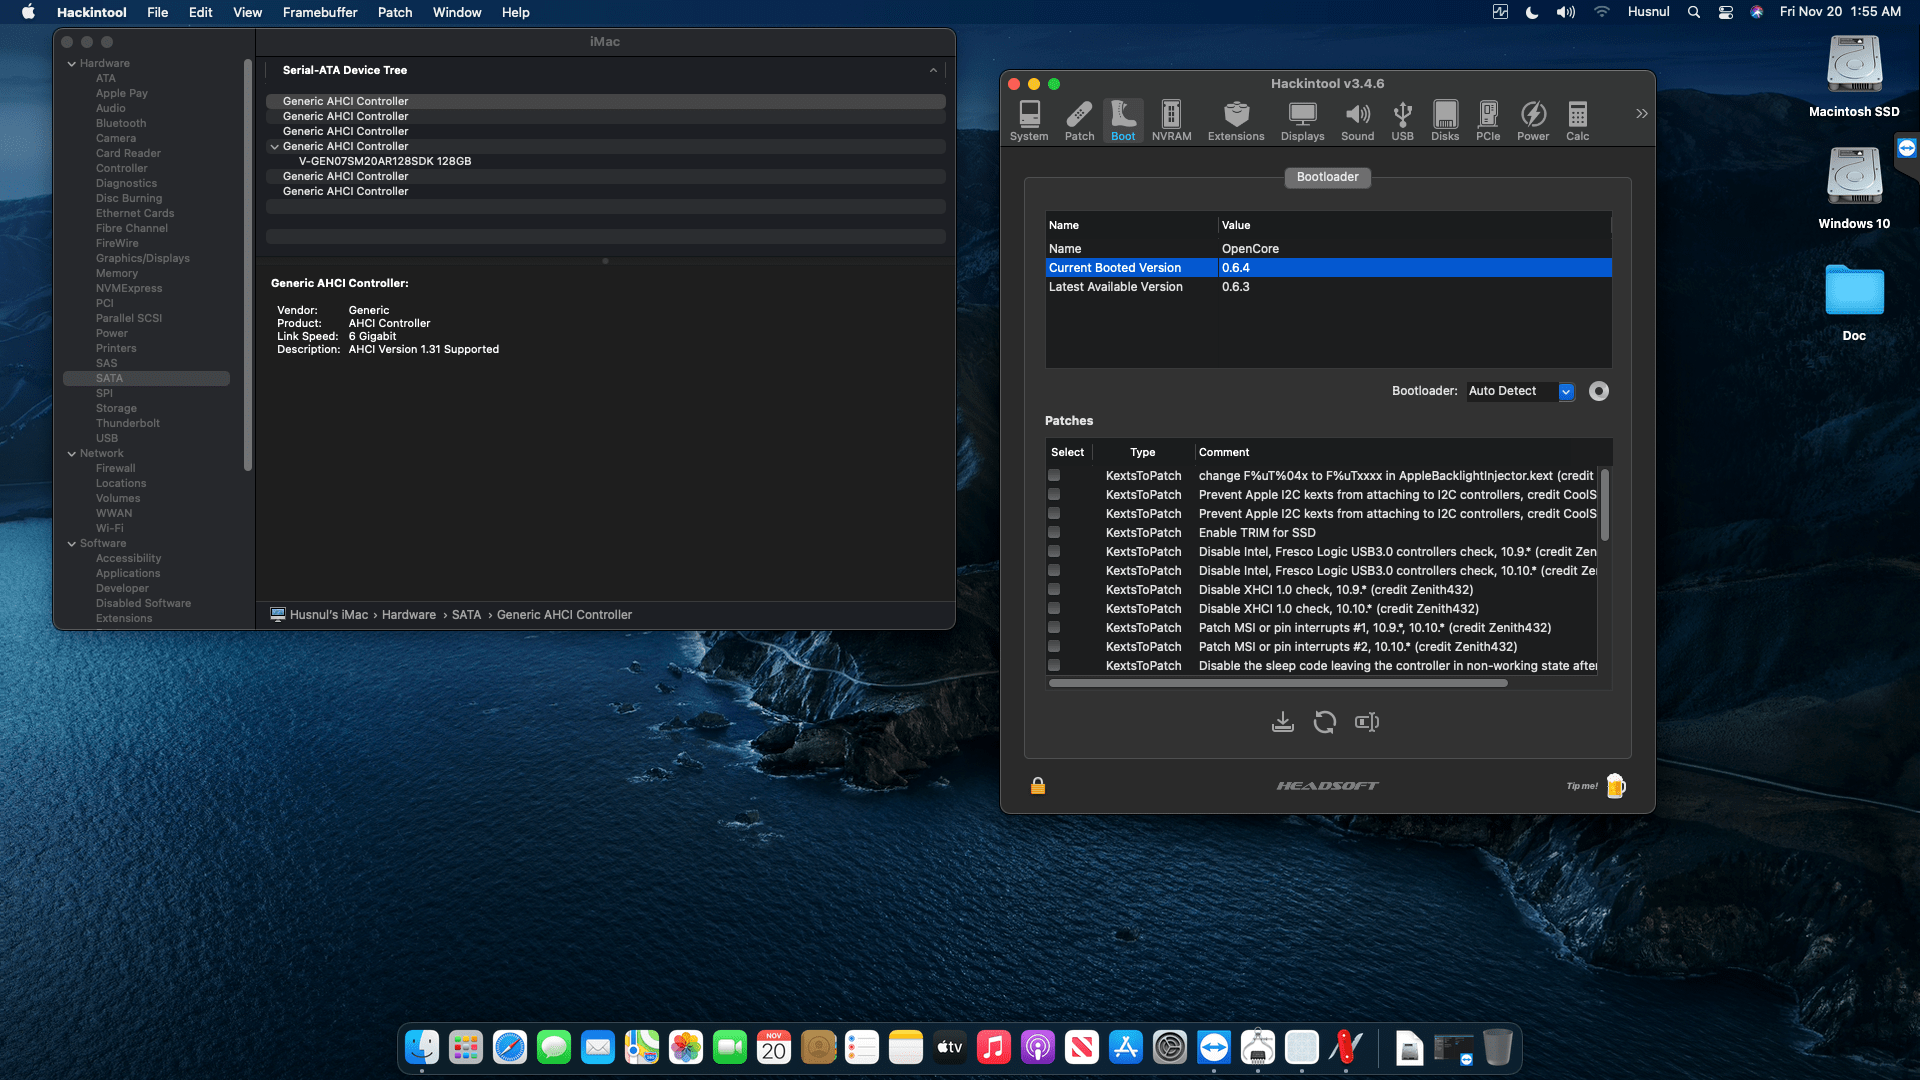Select the Extensions toolbar icon

1236,120
